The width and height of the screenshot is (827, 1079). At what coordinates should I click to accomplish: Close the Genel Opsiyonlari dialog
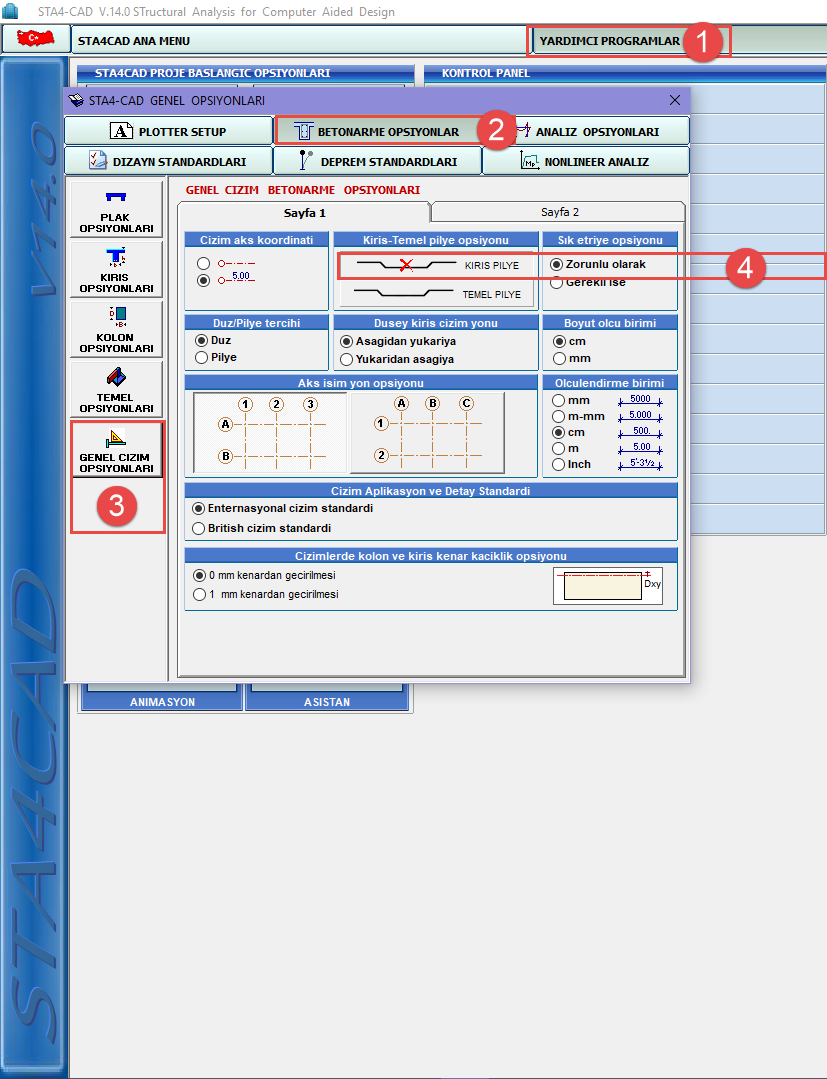tap(675, 100)
